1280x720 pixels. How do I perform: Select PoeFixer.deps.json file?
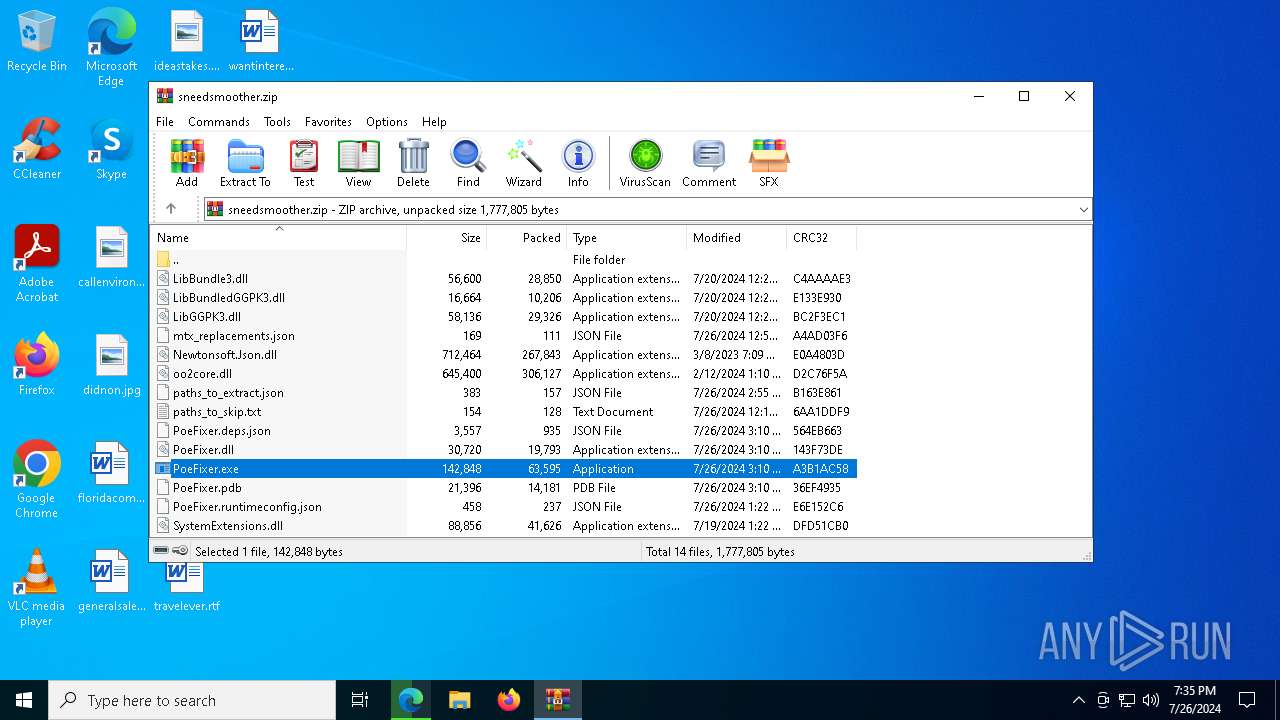coord(504,431)
